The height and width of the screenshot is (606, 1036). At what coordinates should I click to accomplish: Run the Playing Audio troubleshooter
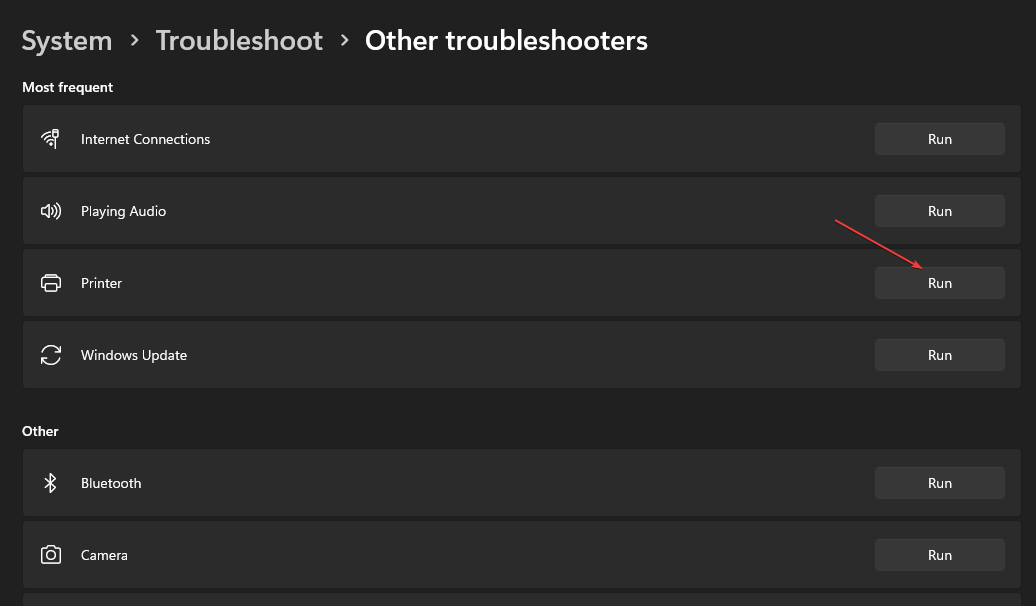coord(939,211)
